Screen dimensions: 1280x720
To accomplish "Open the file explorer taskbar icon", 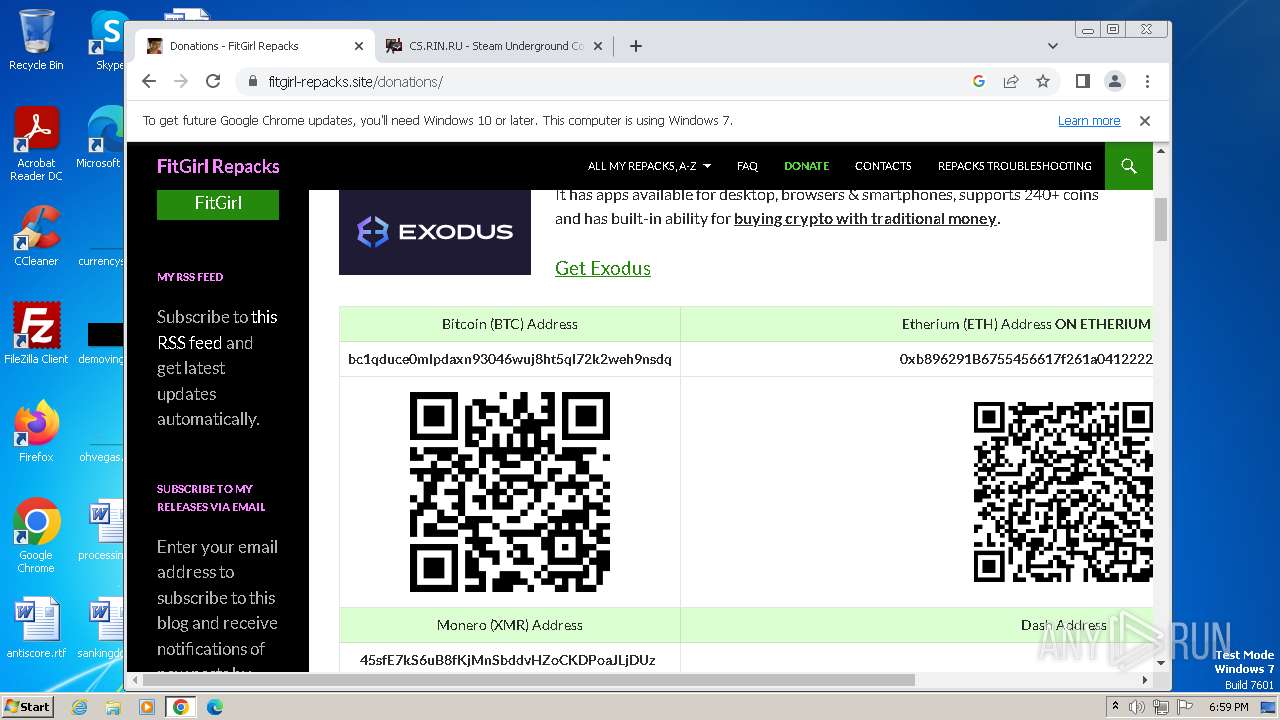I will click(x=113, y=707).
